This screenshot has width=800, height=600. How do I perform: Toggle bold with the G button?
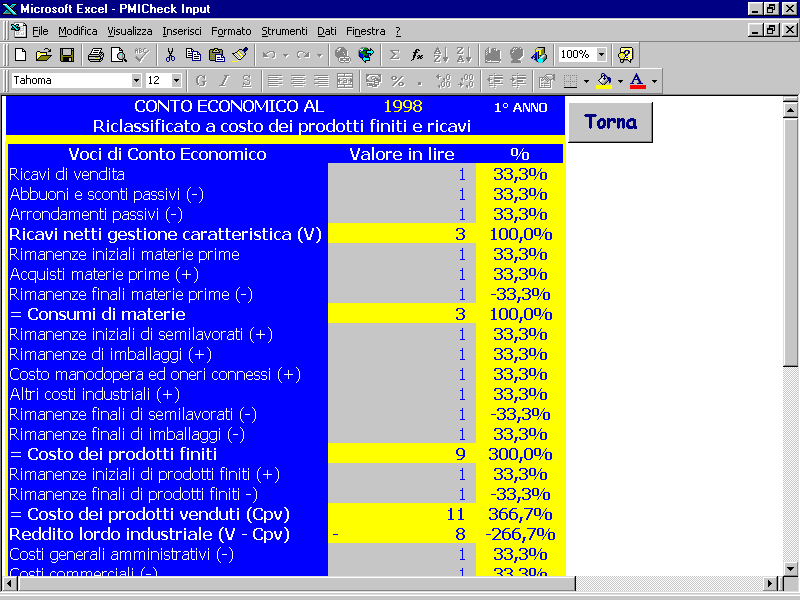201,81
